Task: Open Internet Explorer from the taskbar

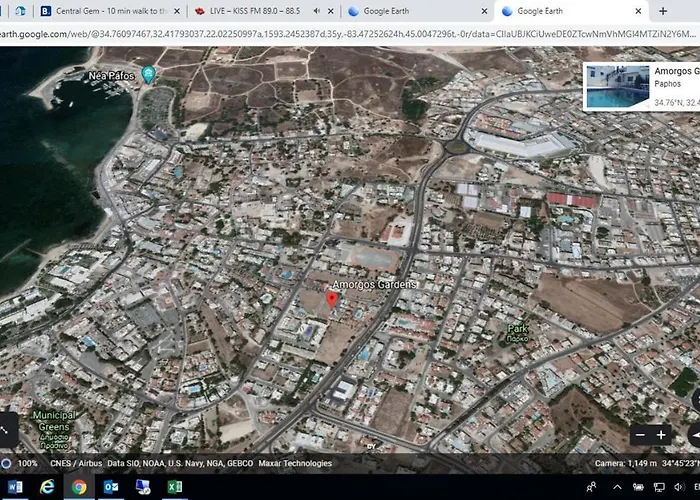Action: point(46,487)
